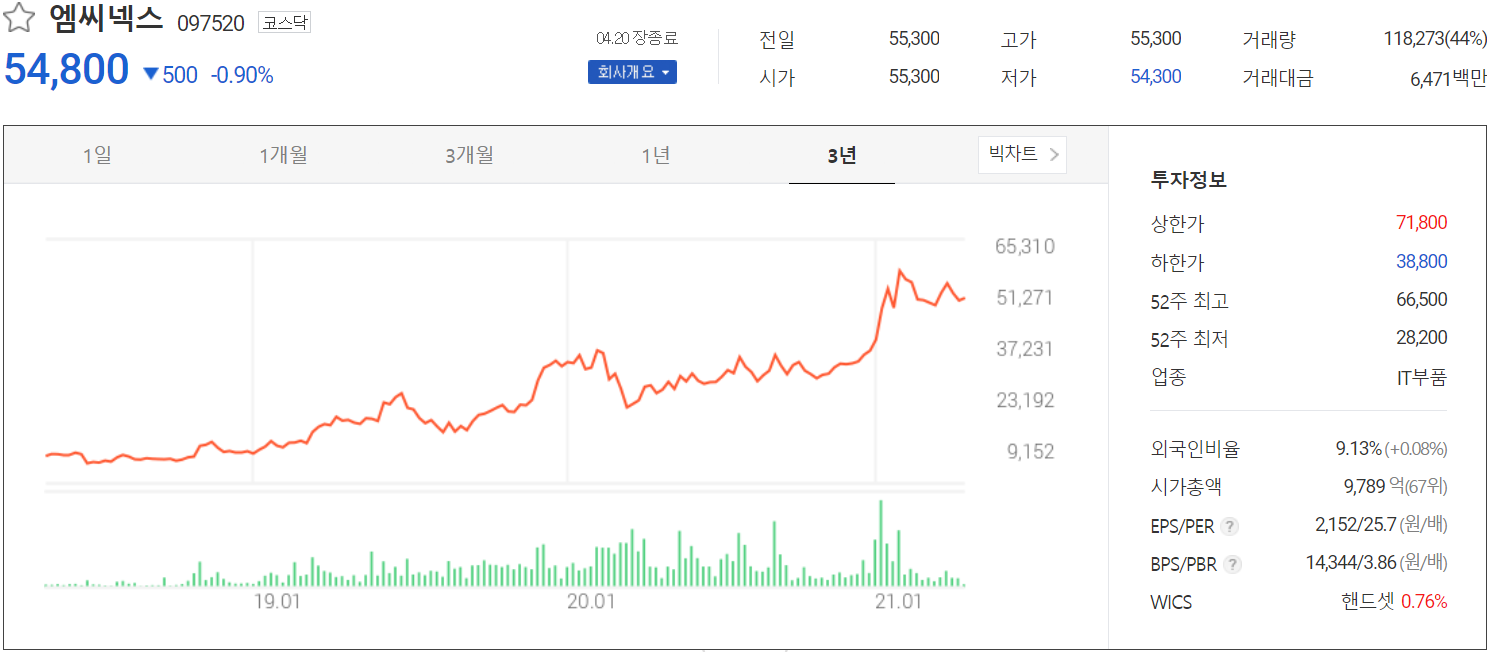Click the EPS/PER value 2,152/25.7
Viewport: 1489px width, 652px height.
1355,525
